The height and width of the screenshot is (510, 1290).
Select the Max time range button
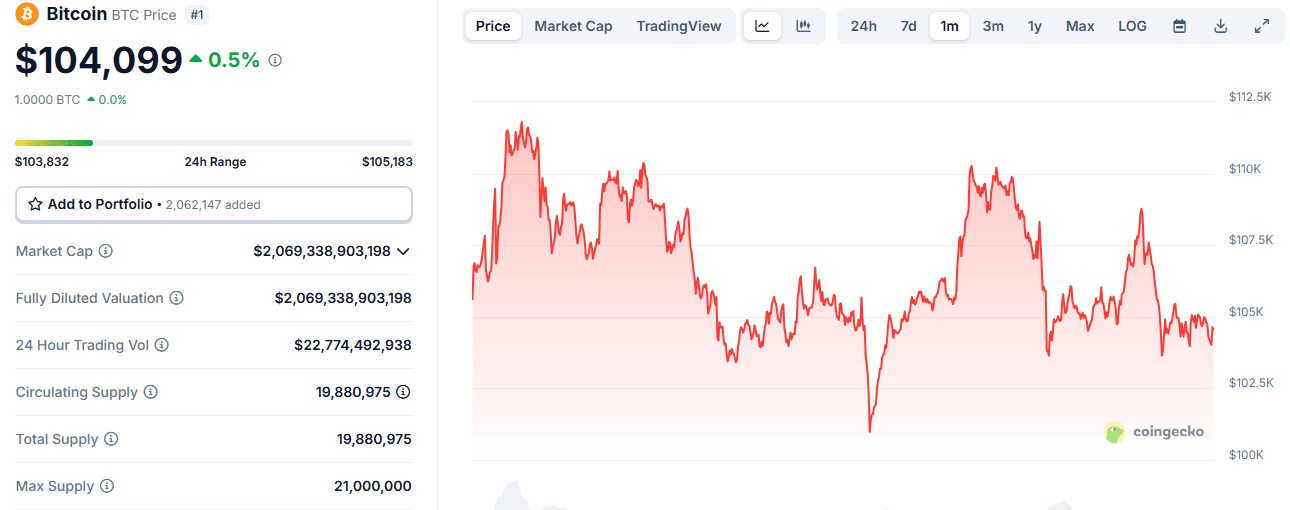pyautogui.click(x=1080, y=26)
